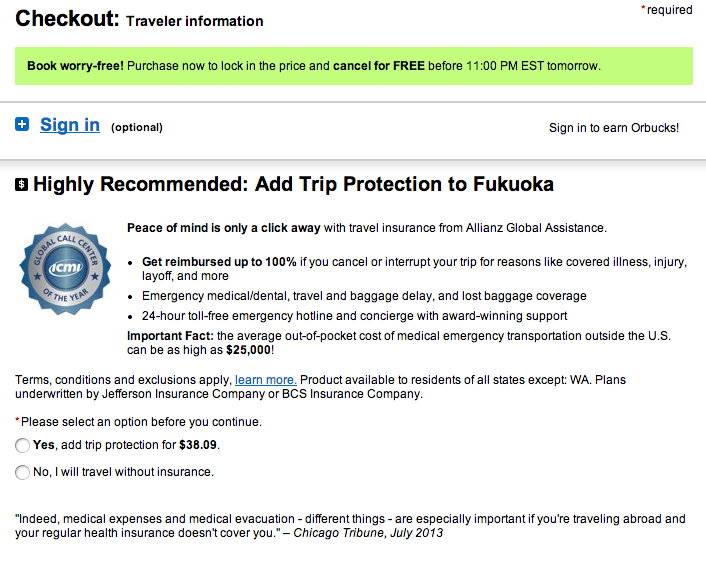This screenshot has width=706, height=574.
Task: Click the Chicago Tribune quote text
Action: 350,526
